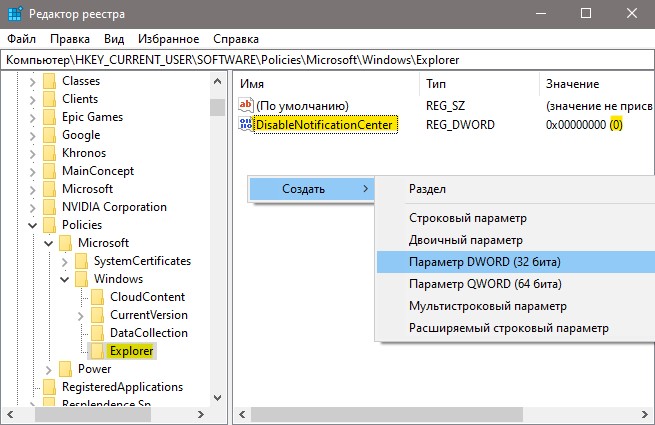Choose Расширяемый строковый параметр from submenu
655x425 pixels.
[515, 328]
